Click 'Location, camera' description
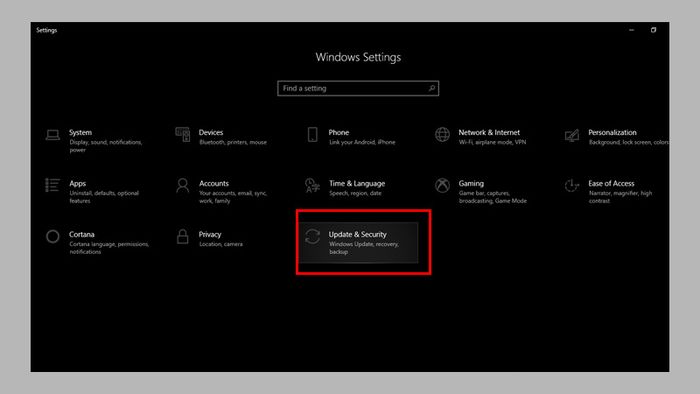 [x=221, y=244]
